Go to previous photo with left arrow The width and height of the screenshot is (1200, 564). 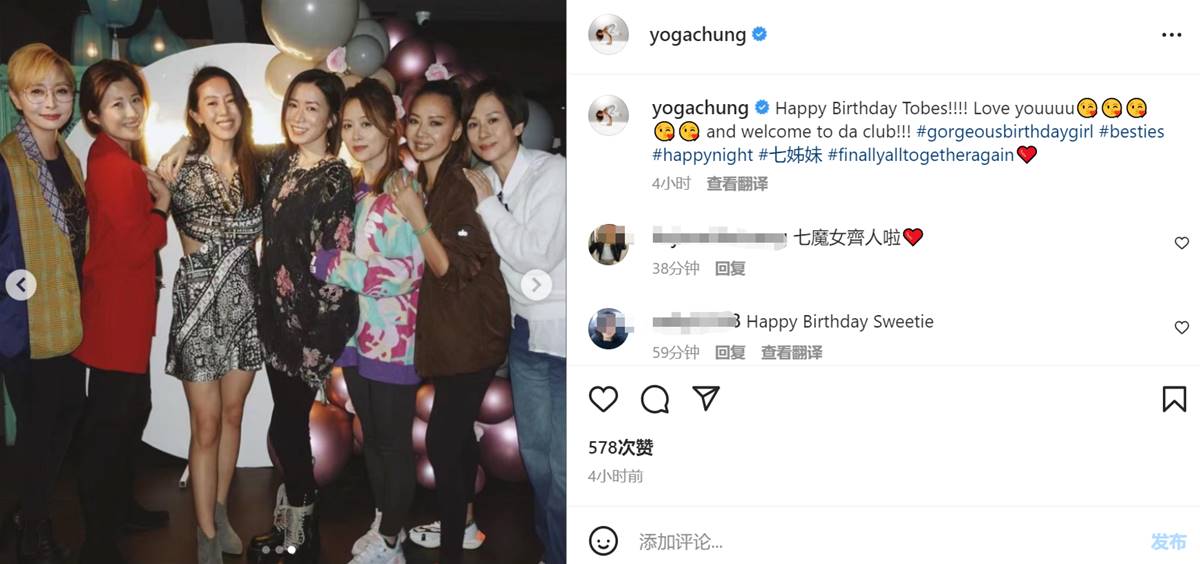21,285
